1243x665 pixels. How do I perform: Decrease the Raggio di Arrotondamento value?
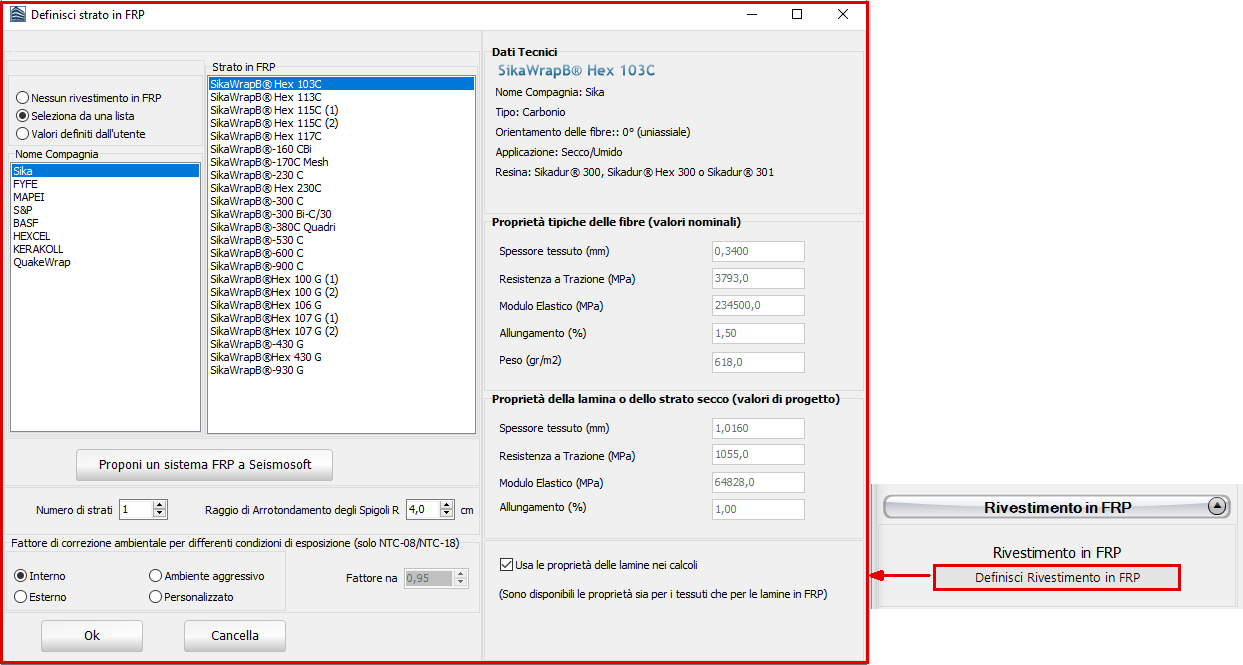click(447, 514)
